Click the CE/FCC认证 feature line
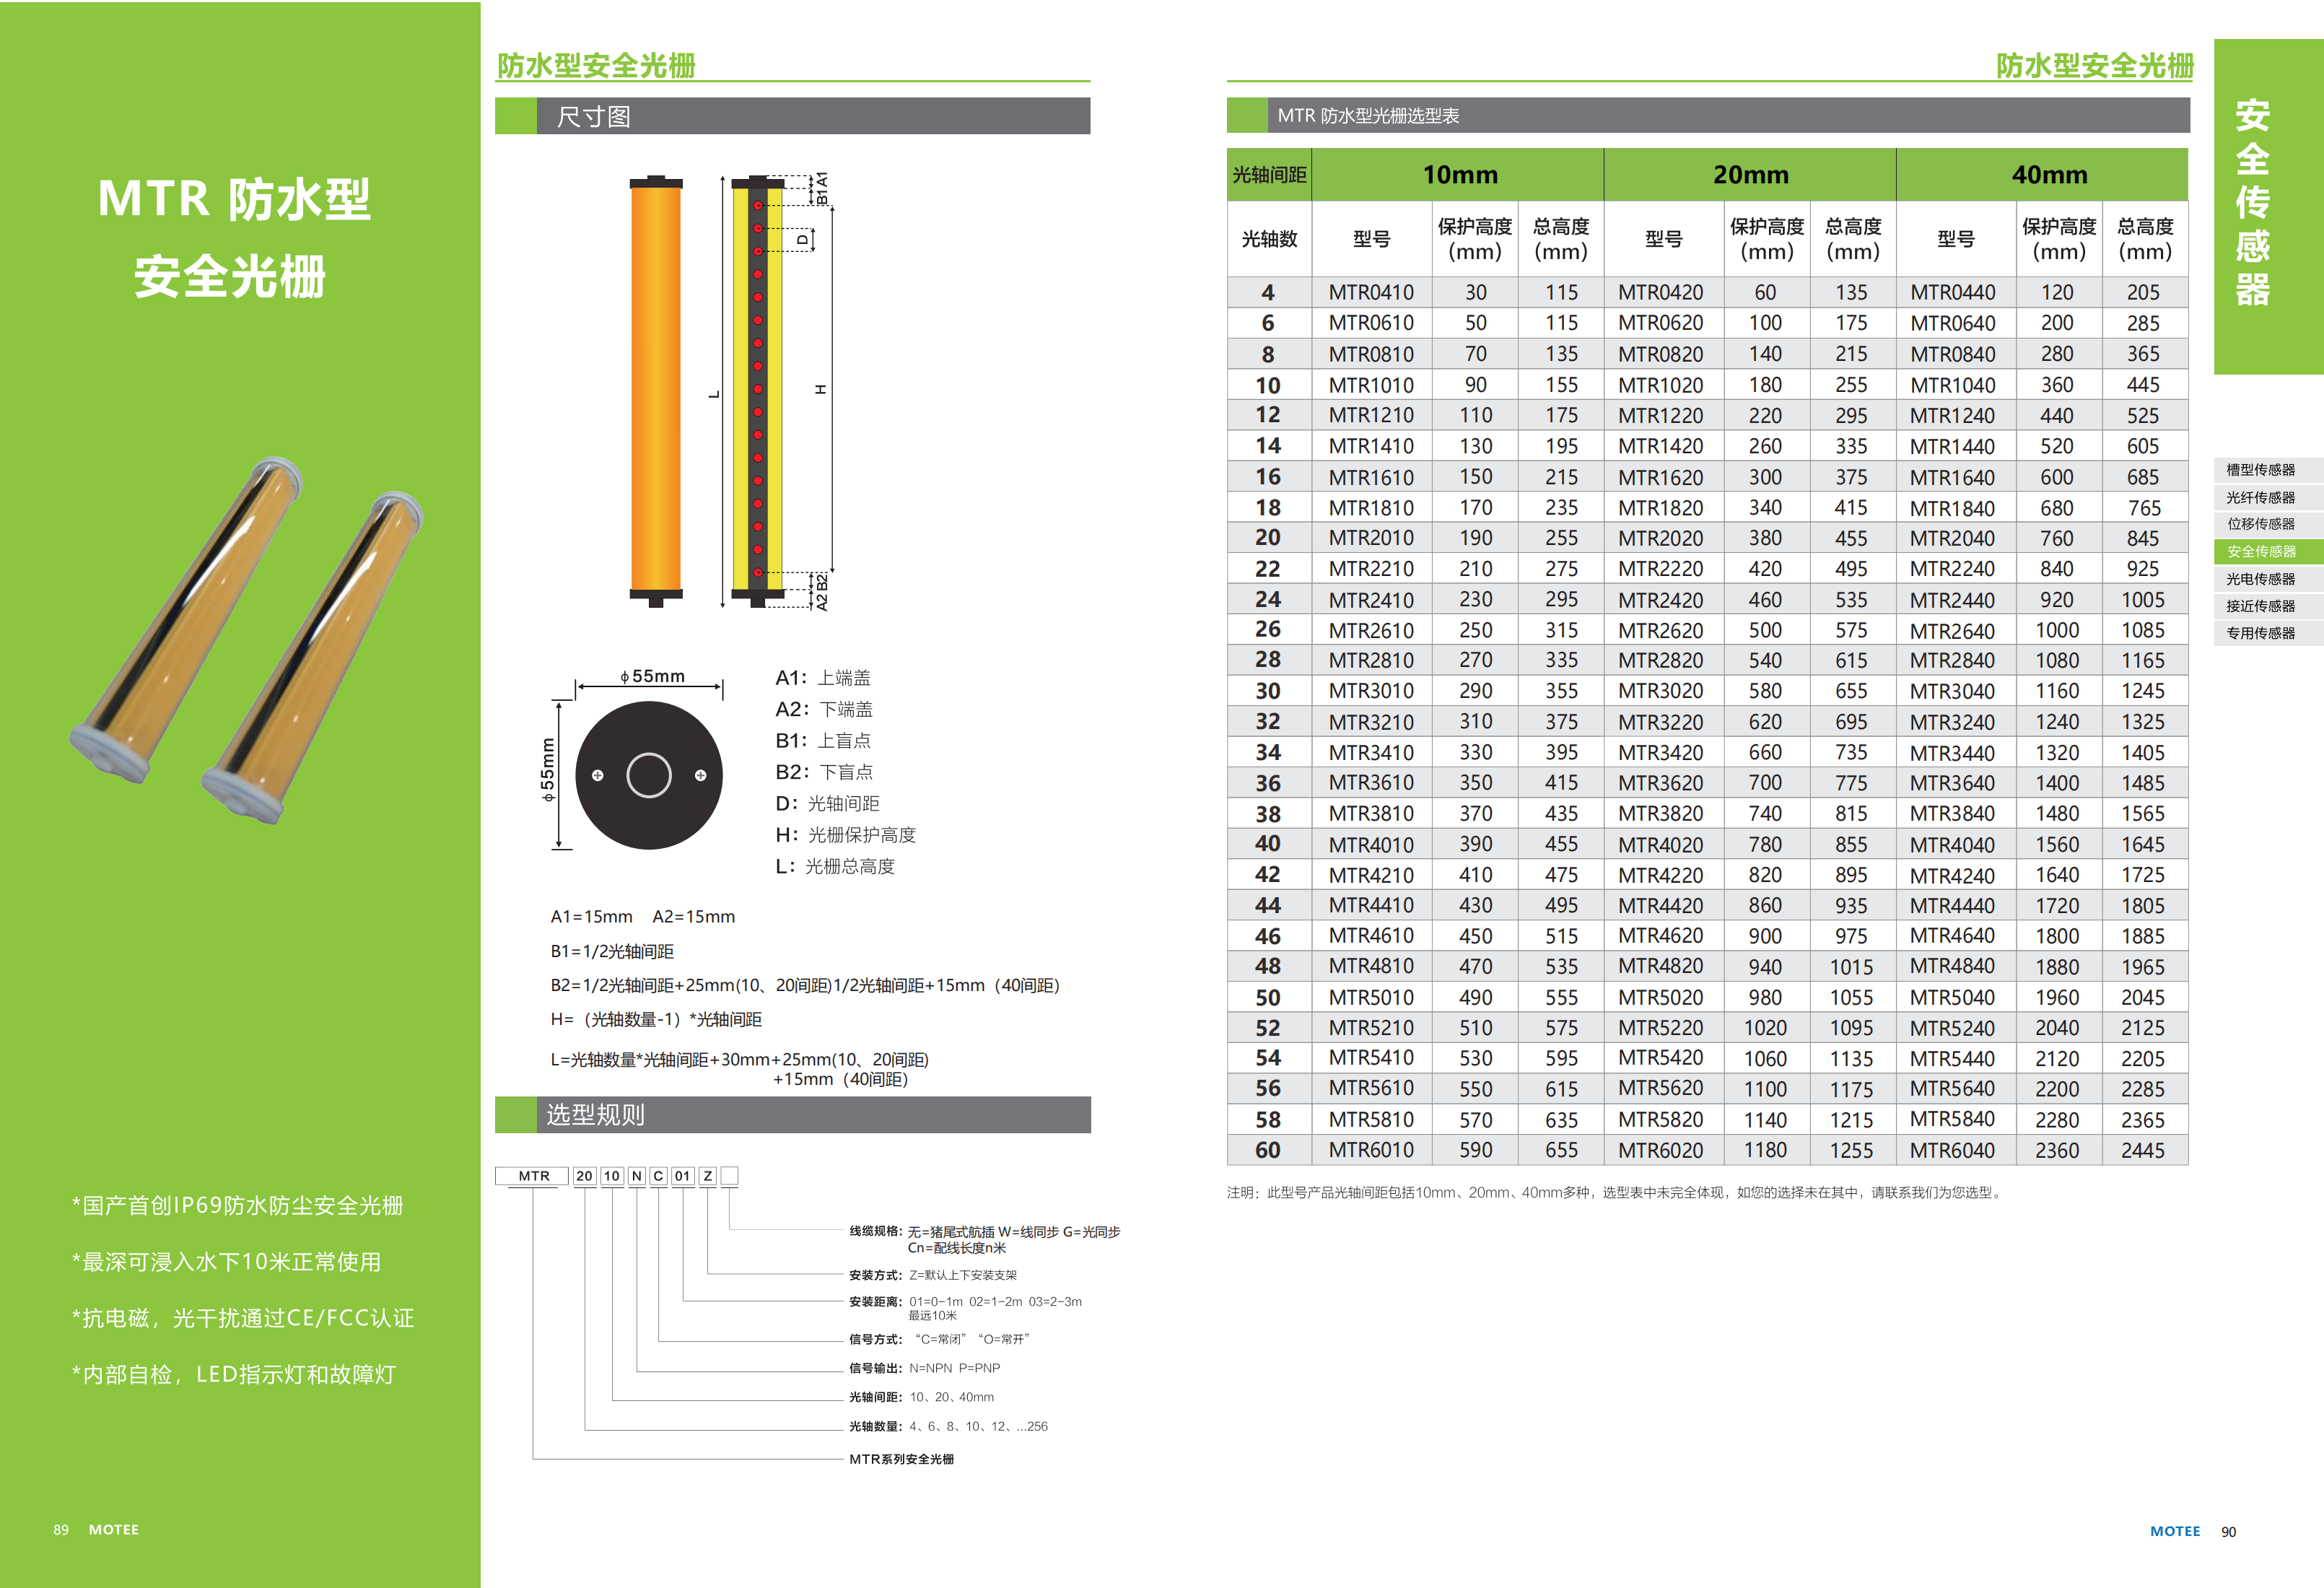The width and height of the screenshot is (2324, 1588). click(242, 1318)
